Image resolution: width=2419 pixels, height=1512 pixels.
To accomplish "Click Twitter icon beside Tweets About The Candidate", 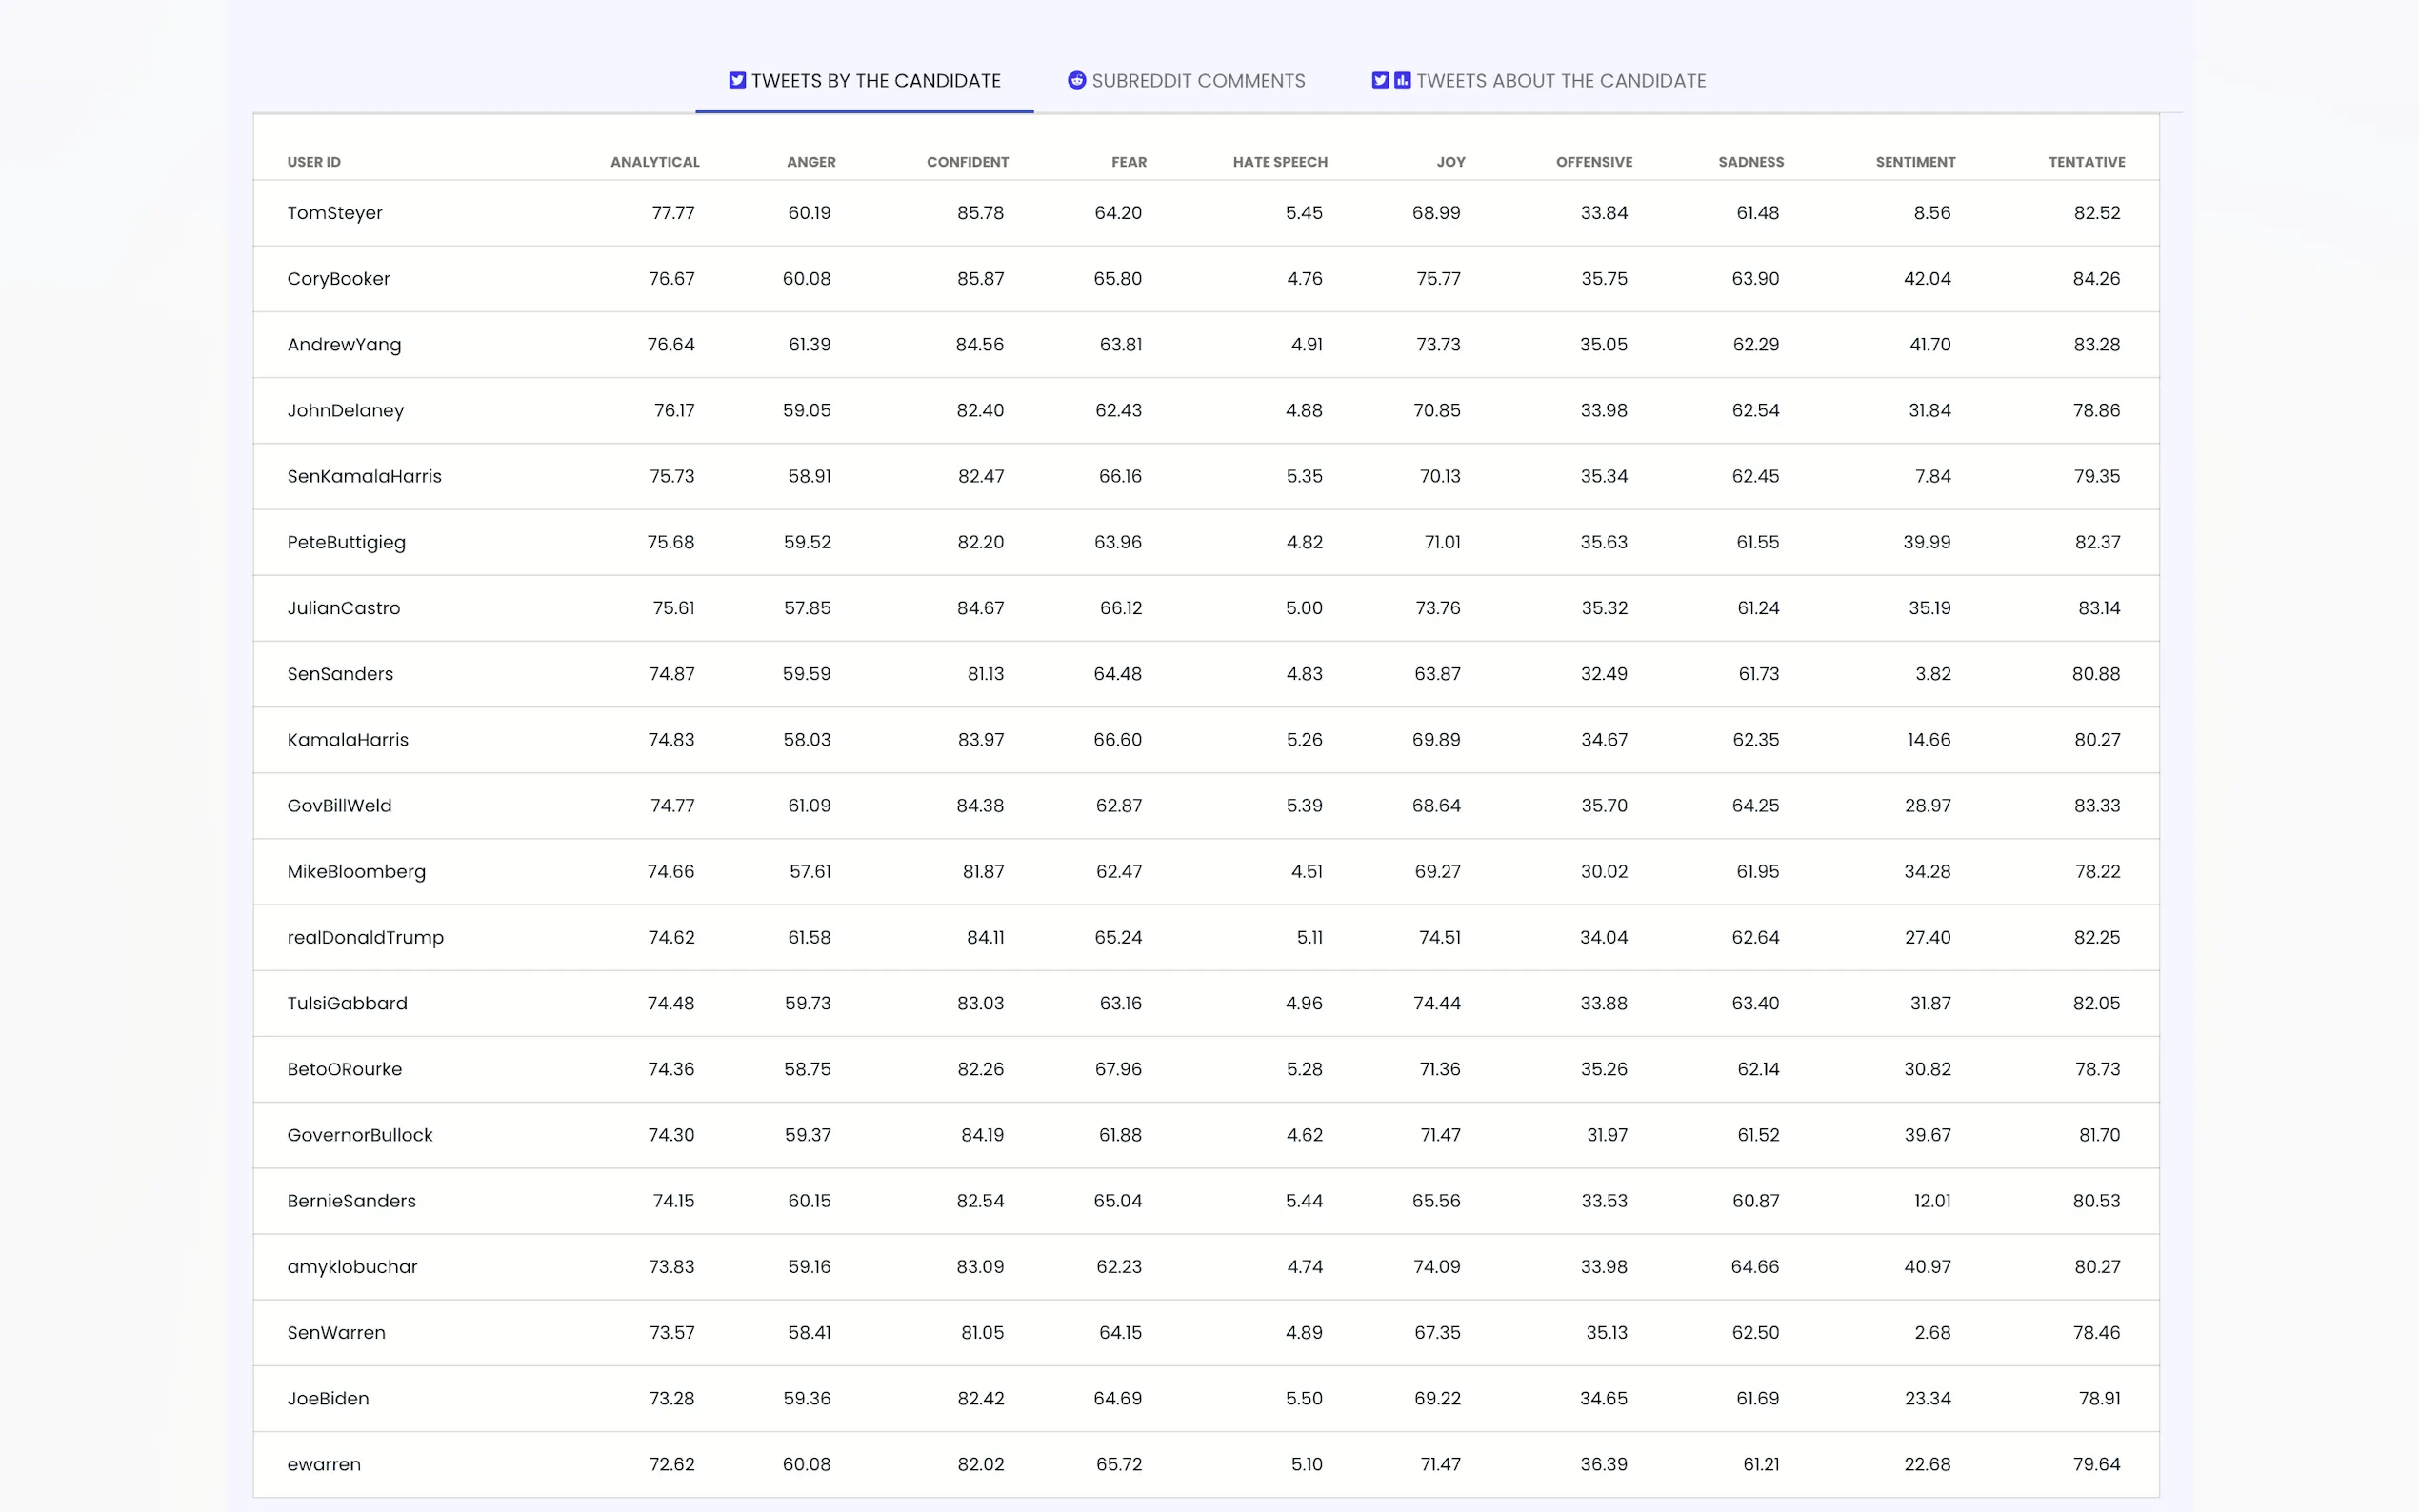I will pos(1380,80).
